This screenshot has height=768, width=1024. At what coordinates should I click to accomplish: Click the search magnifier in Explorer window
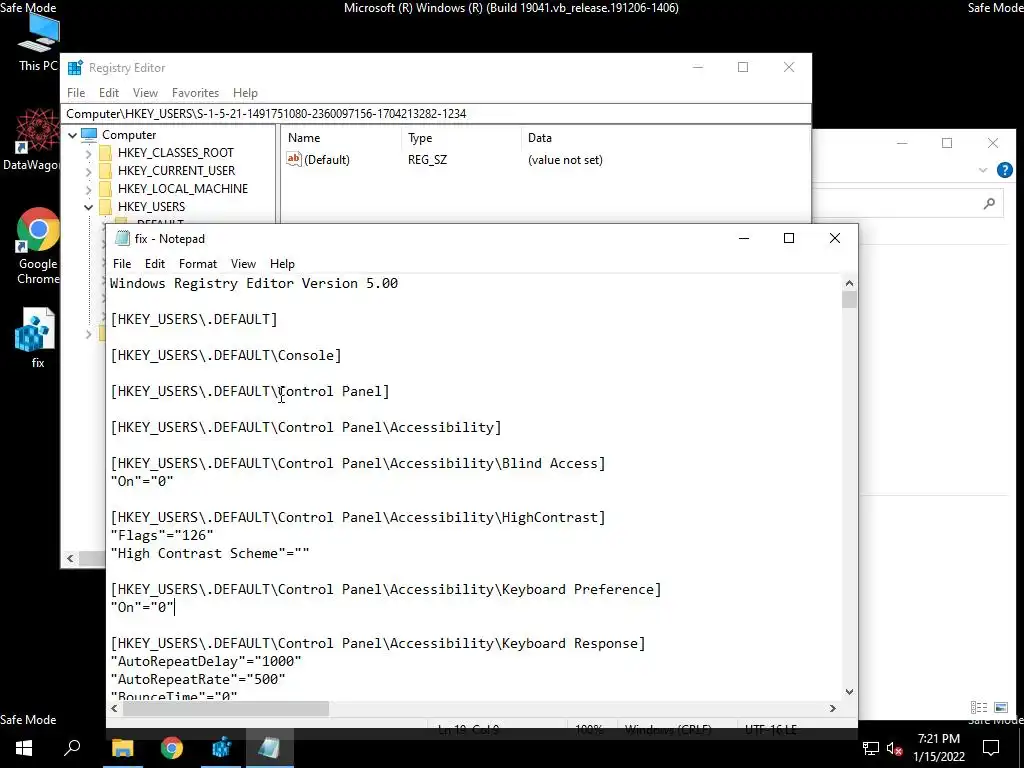(x=989, y=204)
